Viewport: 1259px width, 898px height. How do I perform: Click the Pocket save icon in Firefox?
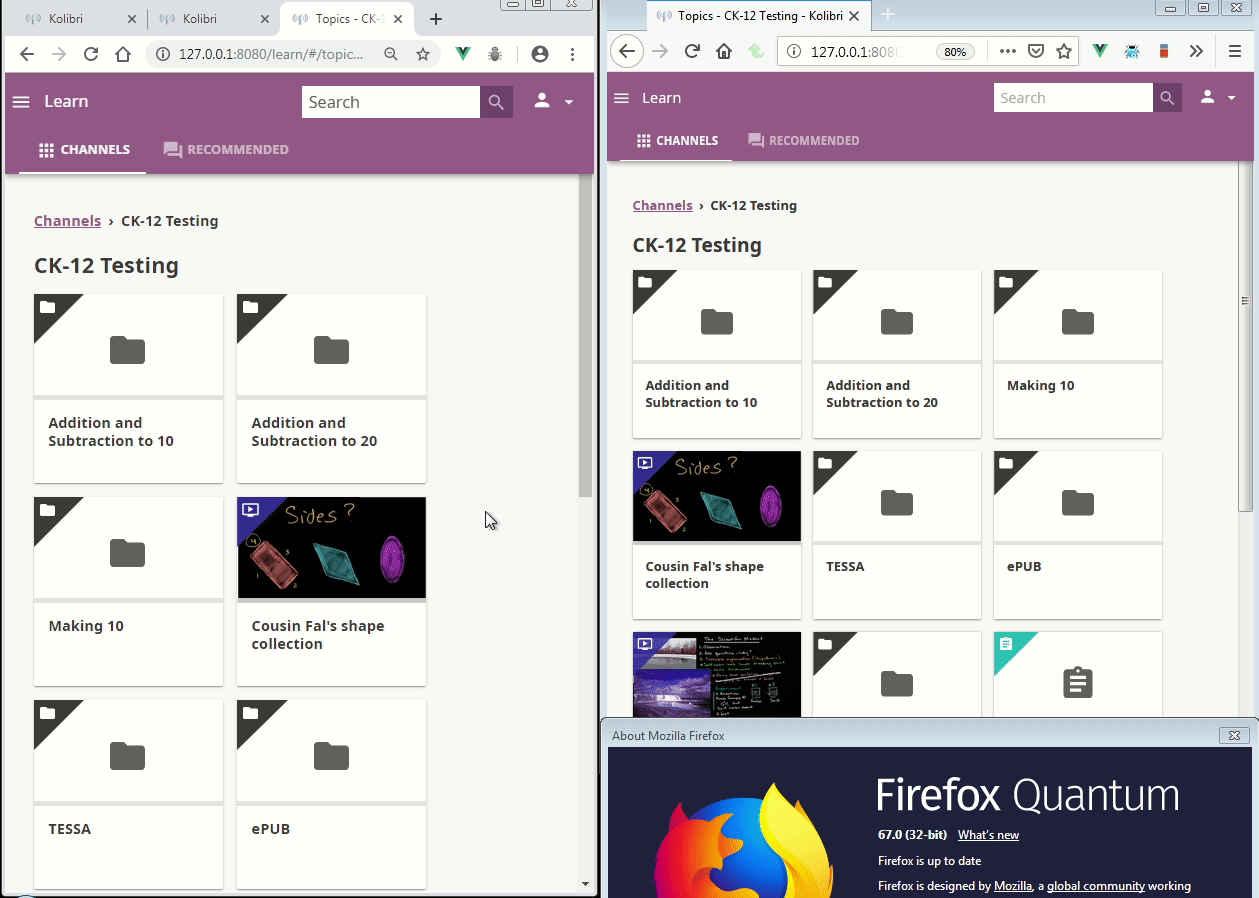pyautogui.click(x=1036, y=51)
